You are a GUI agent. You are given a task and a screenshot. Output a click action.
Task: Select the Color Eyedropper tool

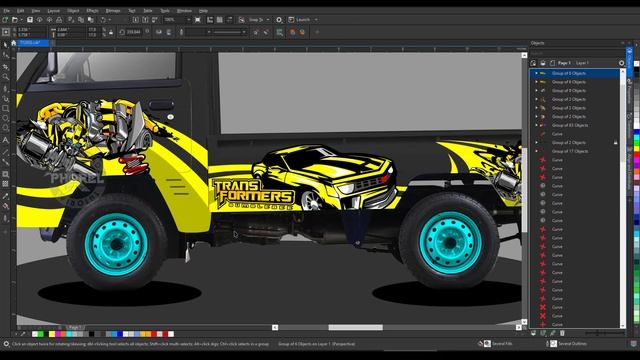[x=5, y=196]
